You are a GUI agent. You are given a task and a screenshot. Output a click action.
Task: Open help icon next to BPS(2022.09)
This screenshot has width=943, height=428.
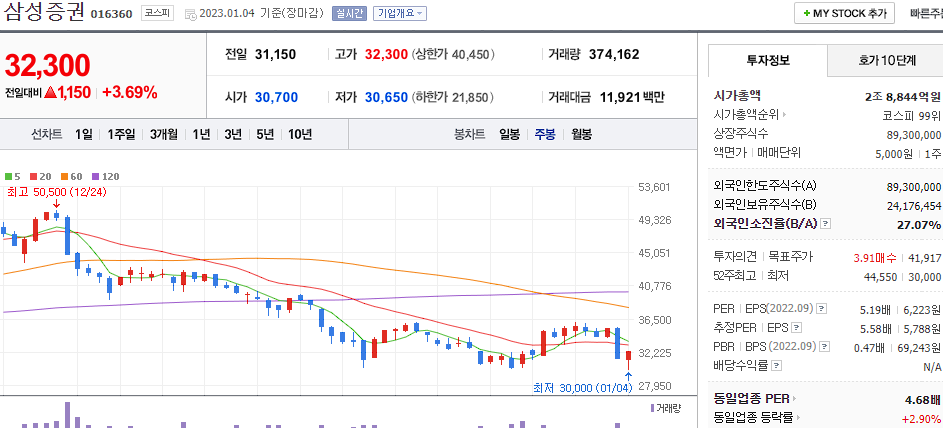click(825, 347)
